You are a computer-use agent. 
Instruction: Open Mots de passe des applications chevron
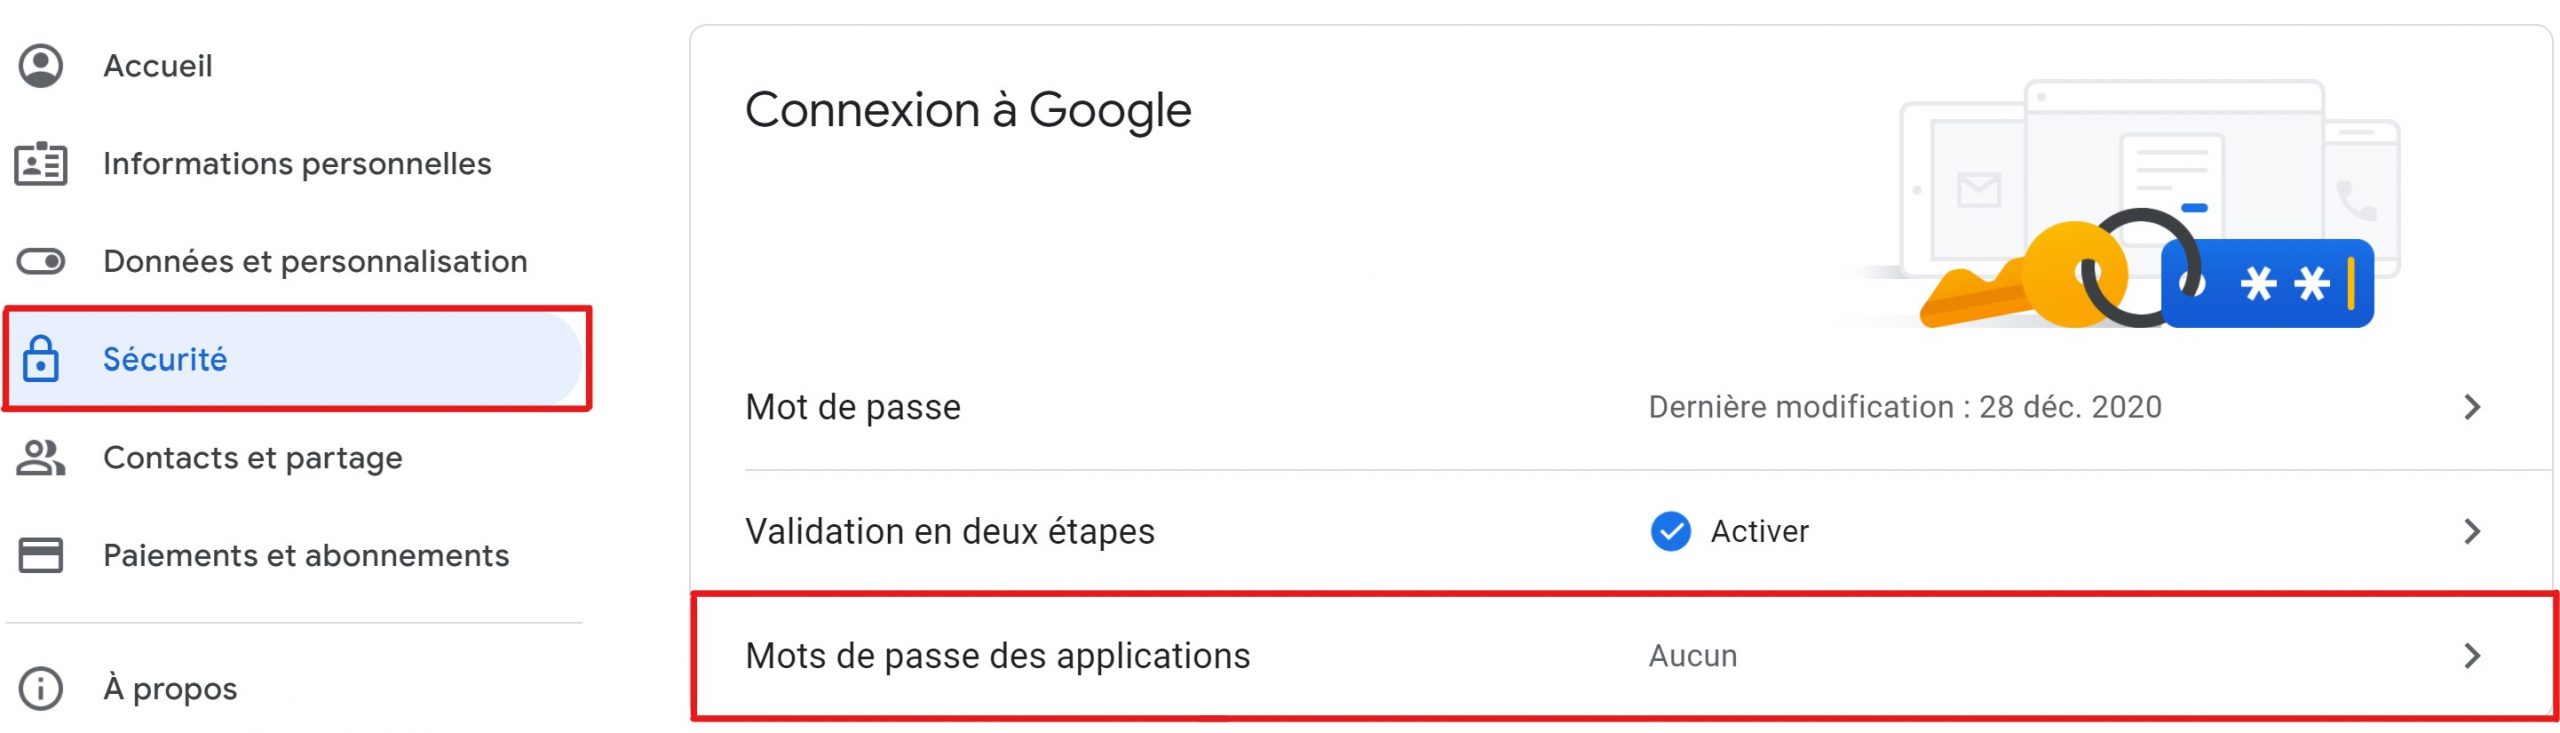pos(2472,656)
